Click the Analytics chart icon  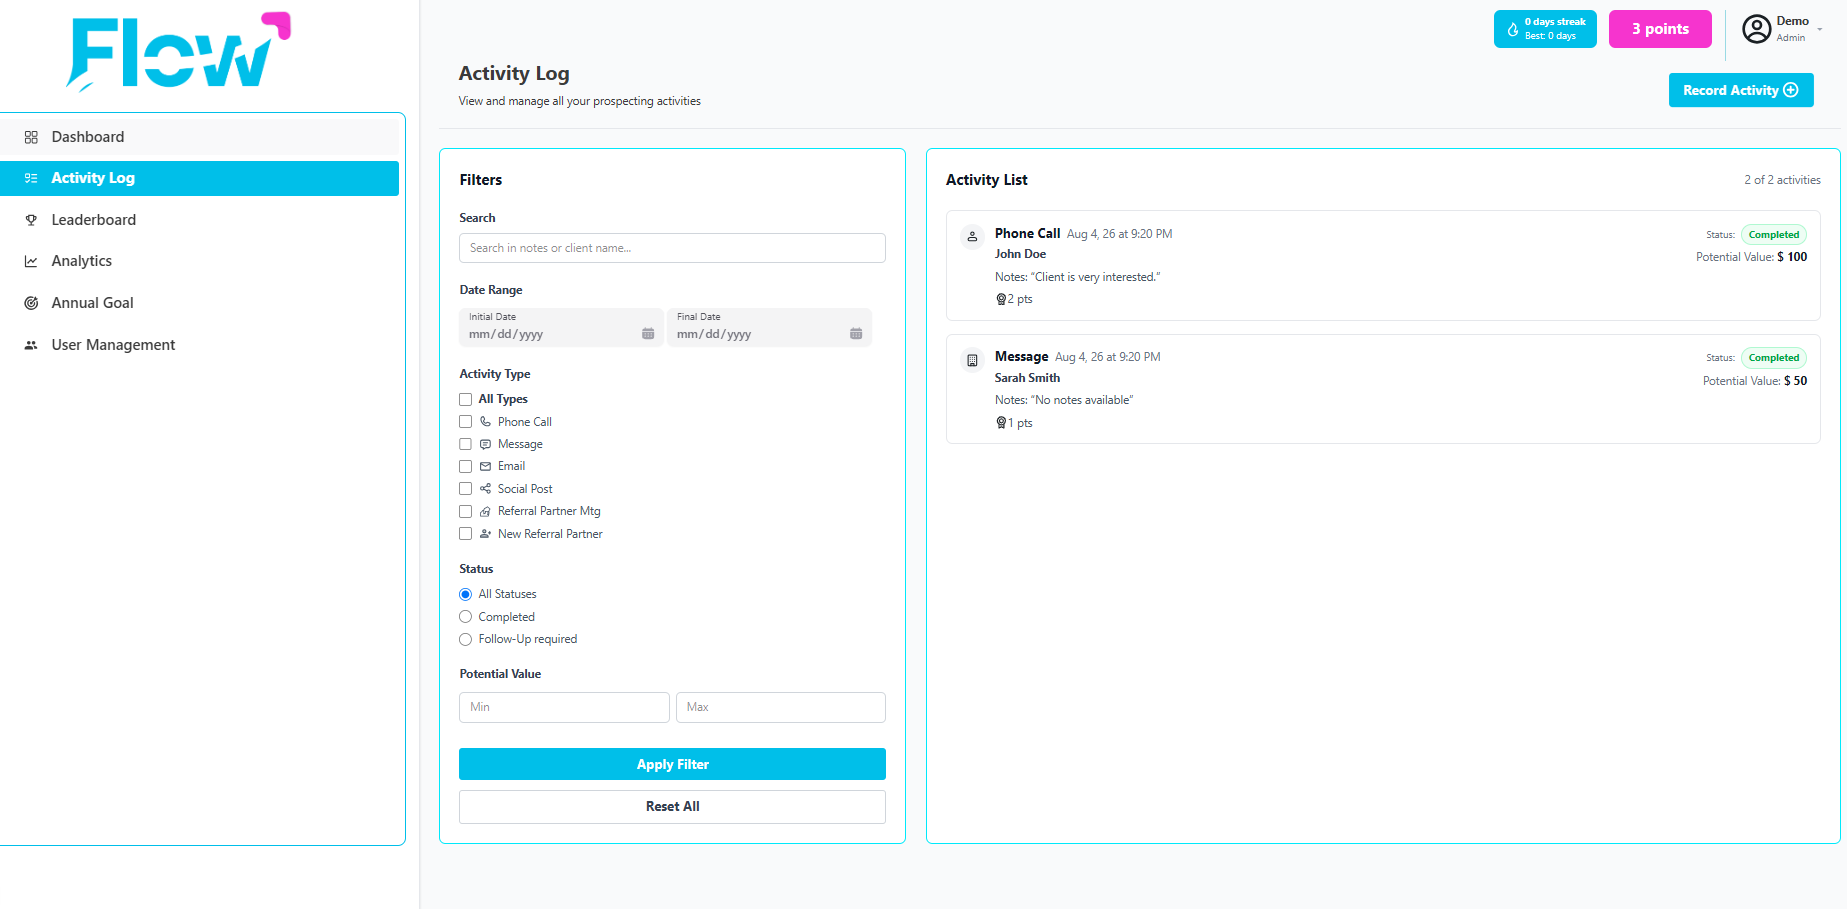click(31, 261)
